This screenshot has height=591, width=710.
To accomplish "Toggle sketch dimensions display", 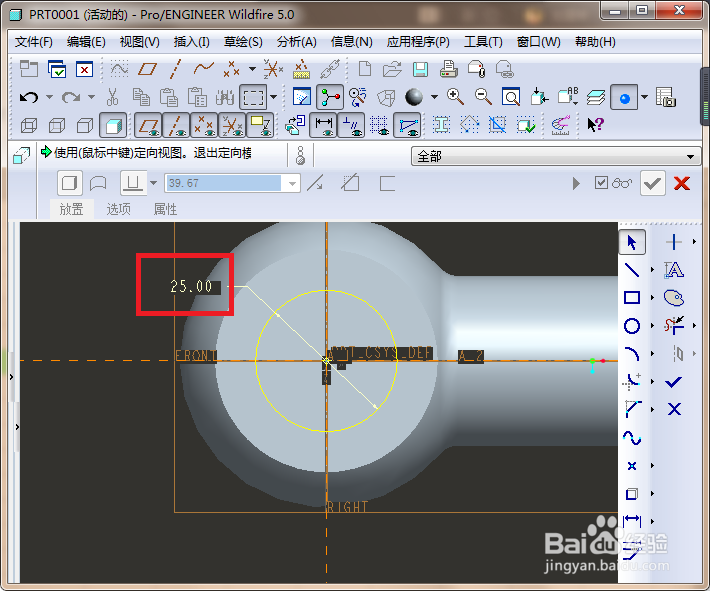I will 323,125.
